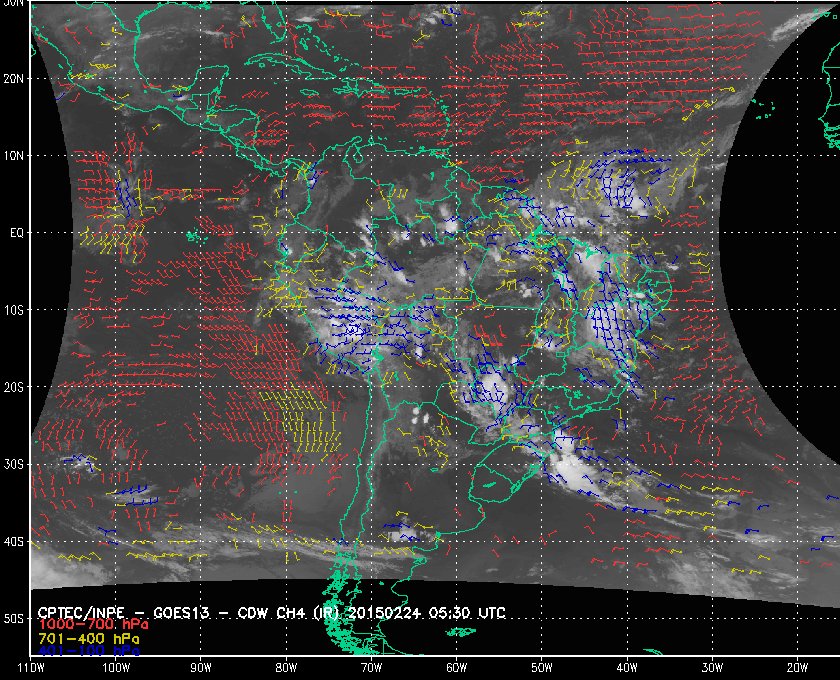Image resolution: width=840 pixels, height=680 pixels.
Task: Select the yellow 701-400 hPa legend entry
Action: 88,639
